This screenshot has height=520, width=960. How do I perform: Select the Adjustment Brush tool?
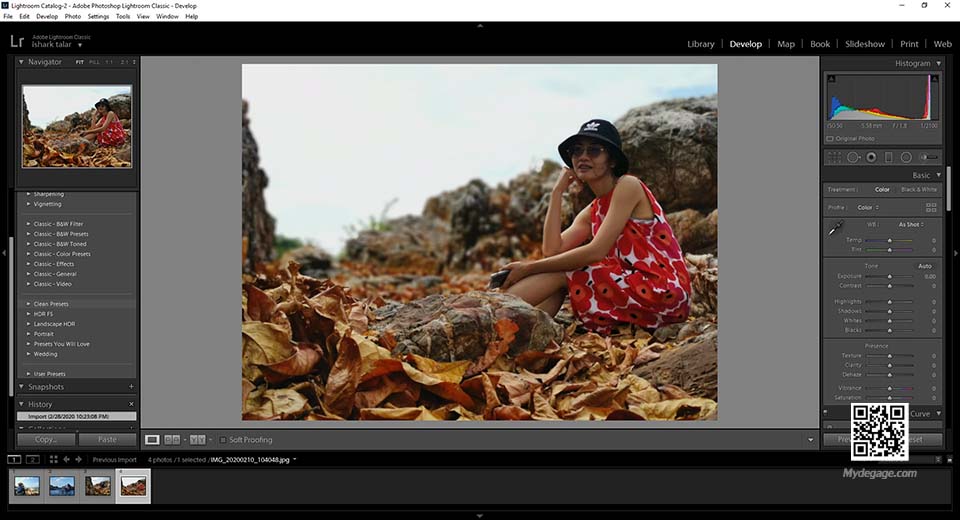coord(929,157)
